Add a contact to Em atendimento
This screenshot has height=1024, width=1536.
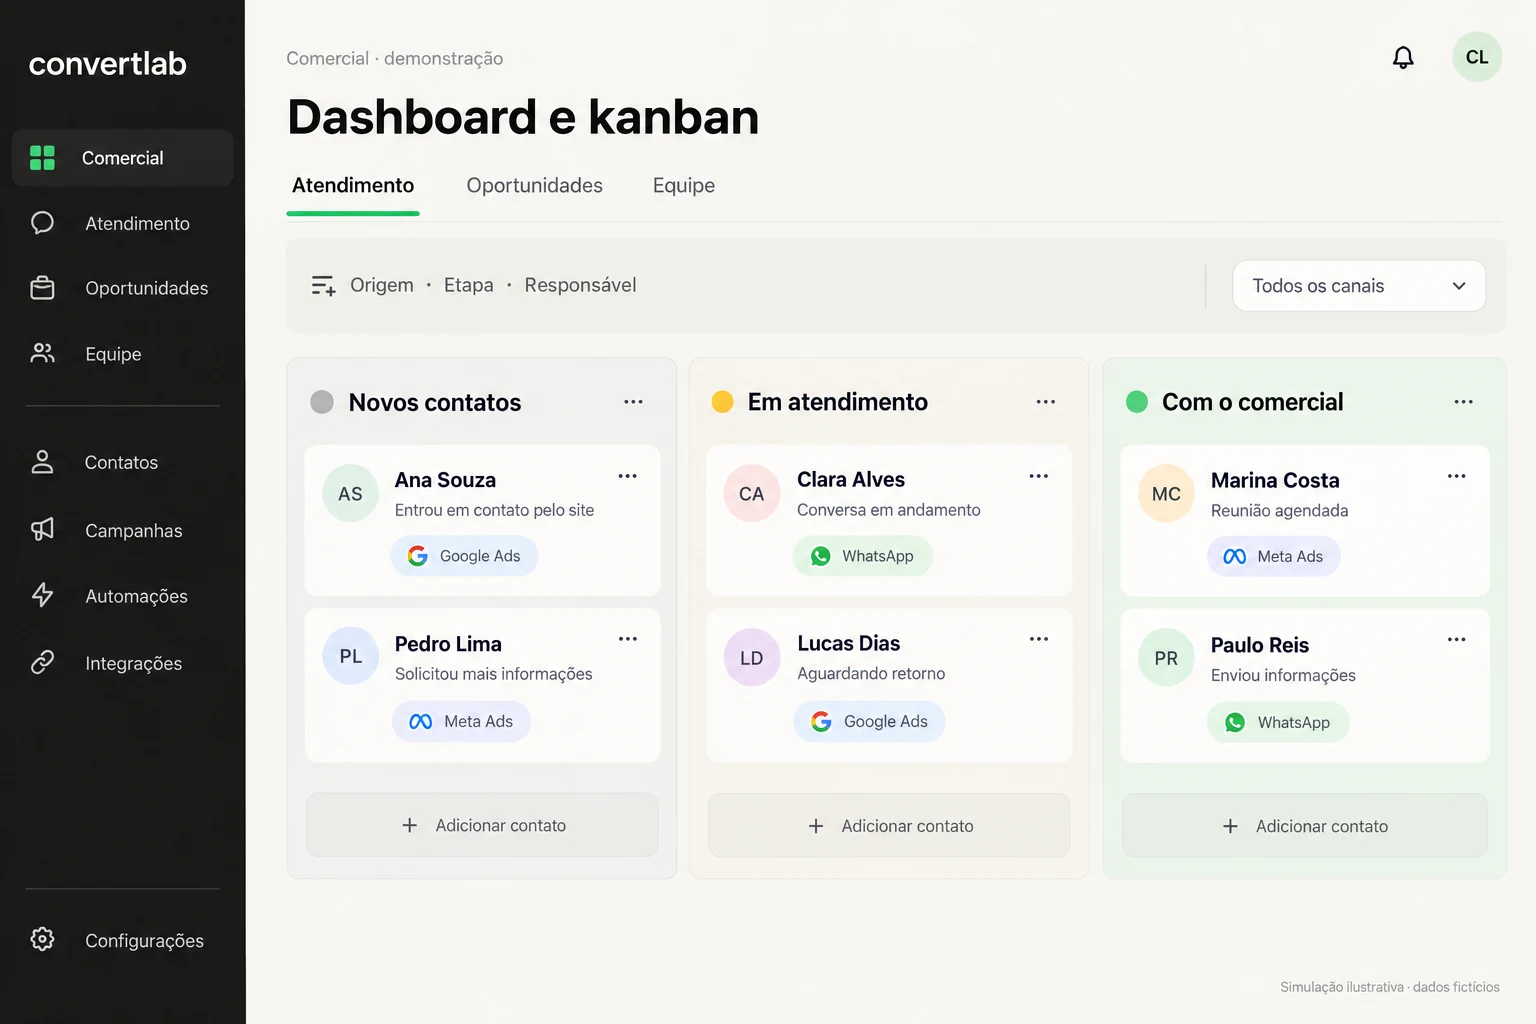tap(889, 826)
